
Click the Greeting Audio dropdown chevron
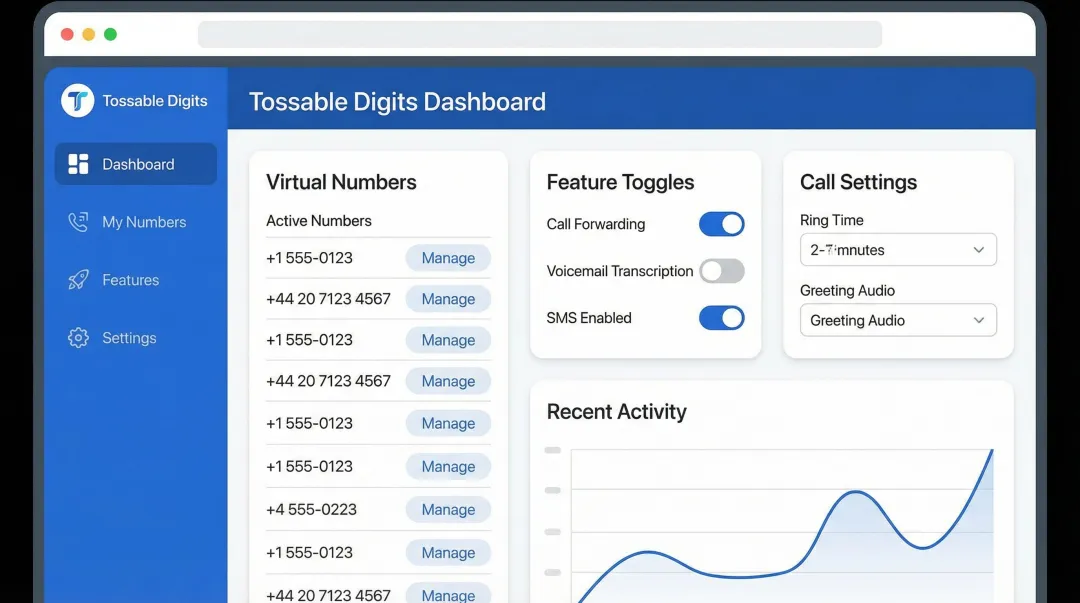click(981, 320)
